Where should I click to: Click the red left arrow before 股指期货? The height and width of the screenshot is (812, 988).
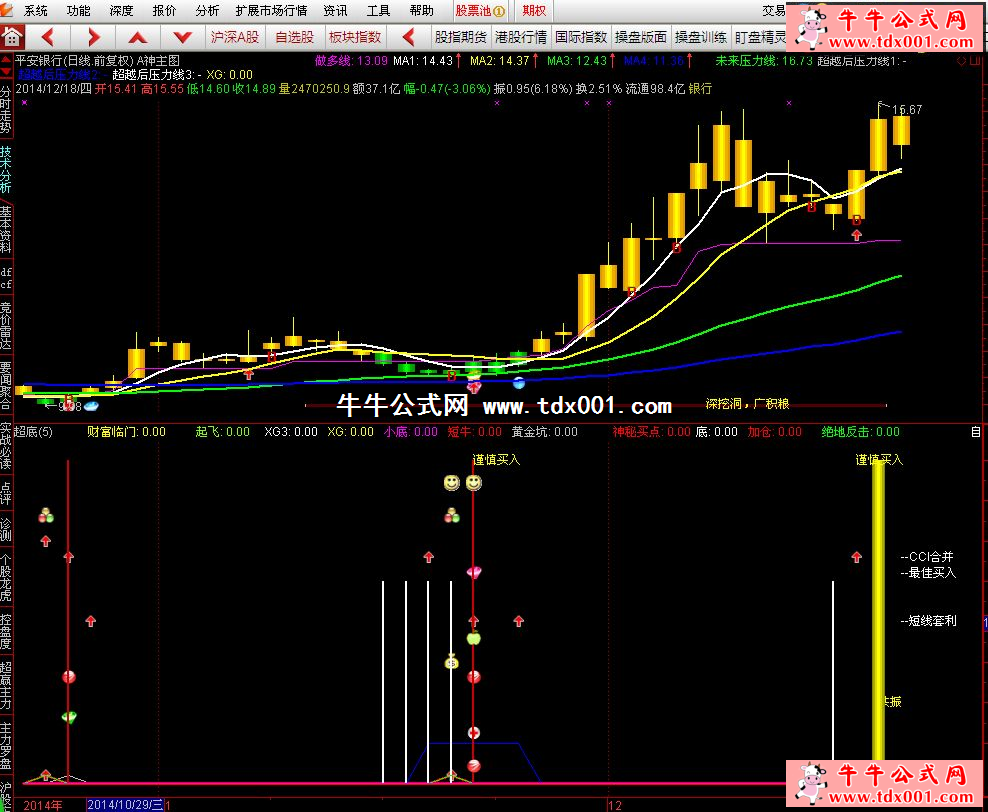coord(408,37)
